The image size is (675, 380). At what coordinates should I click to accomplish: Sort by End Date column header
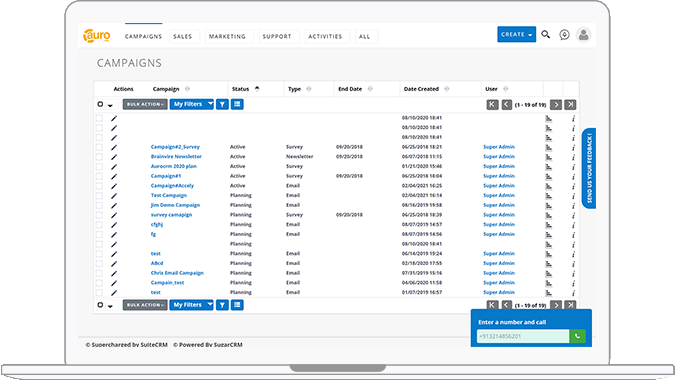[350, 89]
